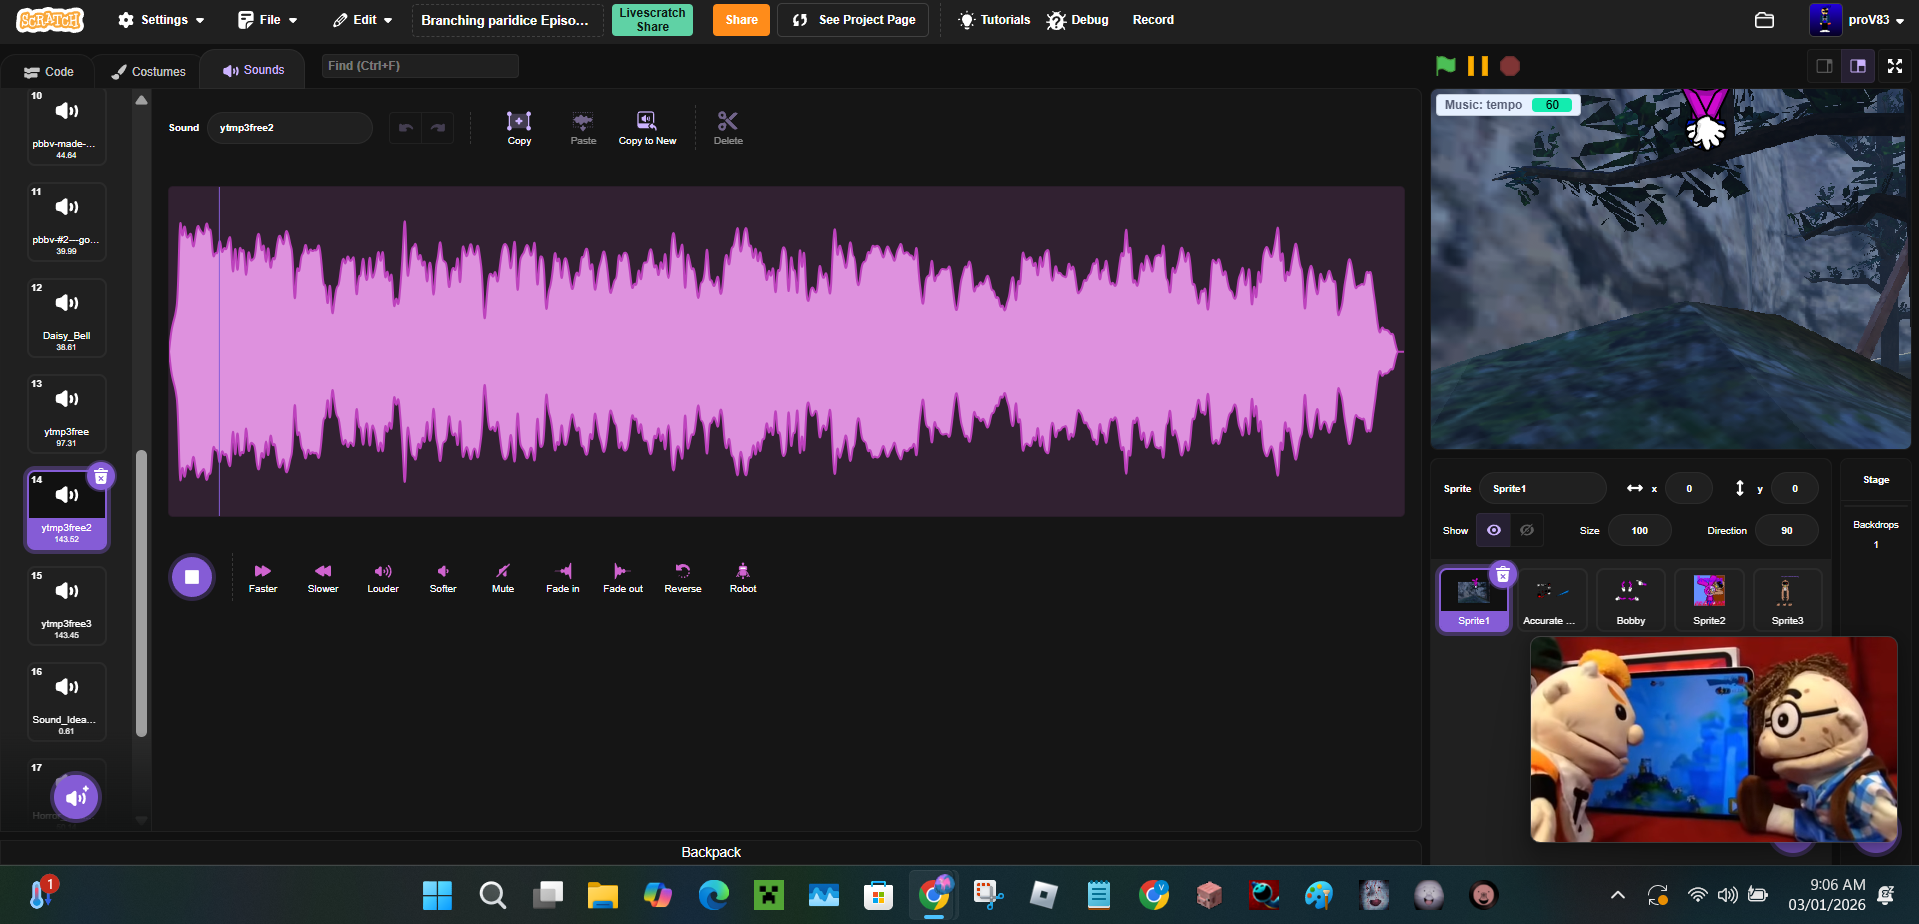Redo the sound edit
Image resolution: width=1919 pixels, height=924 pixels.
(437, 128)
